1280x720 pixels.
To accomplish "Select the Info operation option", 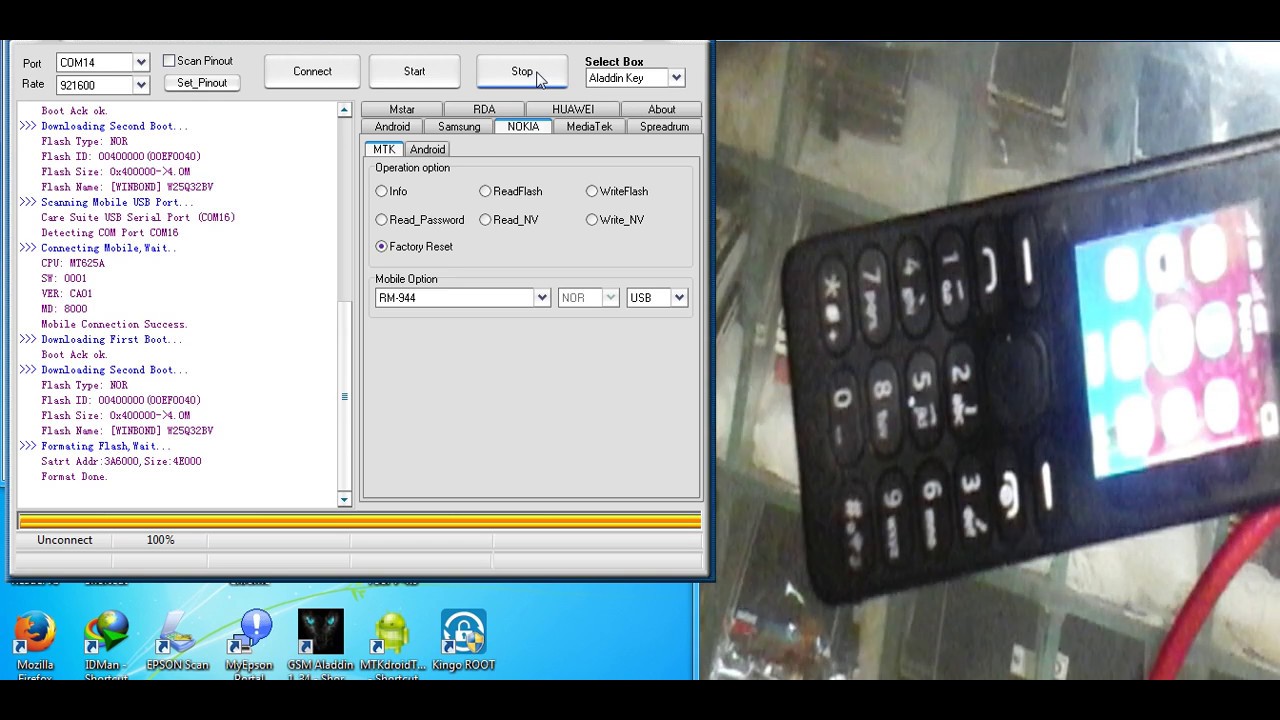I will click(381, 191).
